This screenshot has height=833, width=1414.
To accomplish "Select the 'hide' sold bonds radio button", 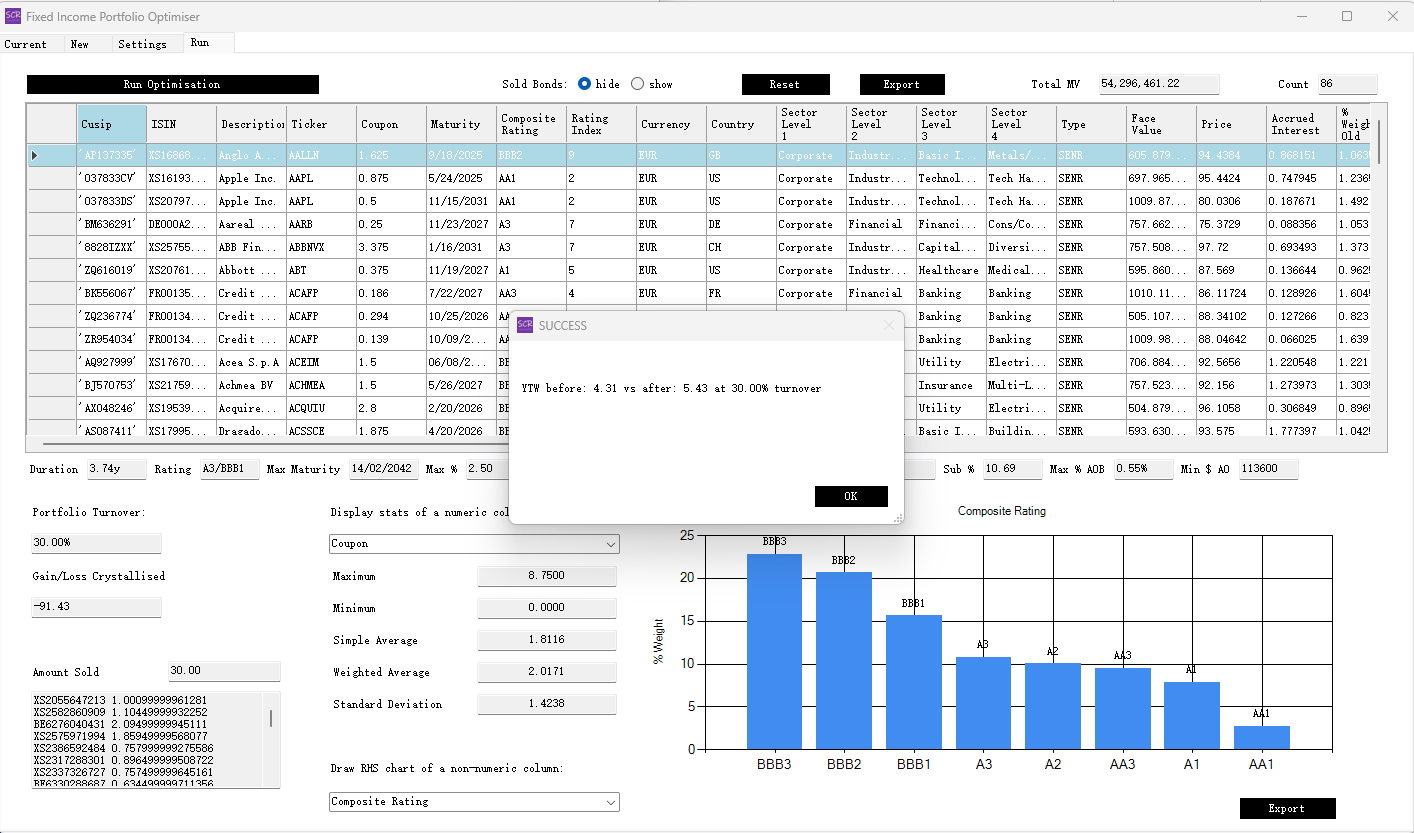I will point(585,84).
